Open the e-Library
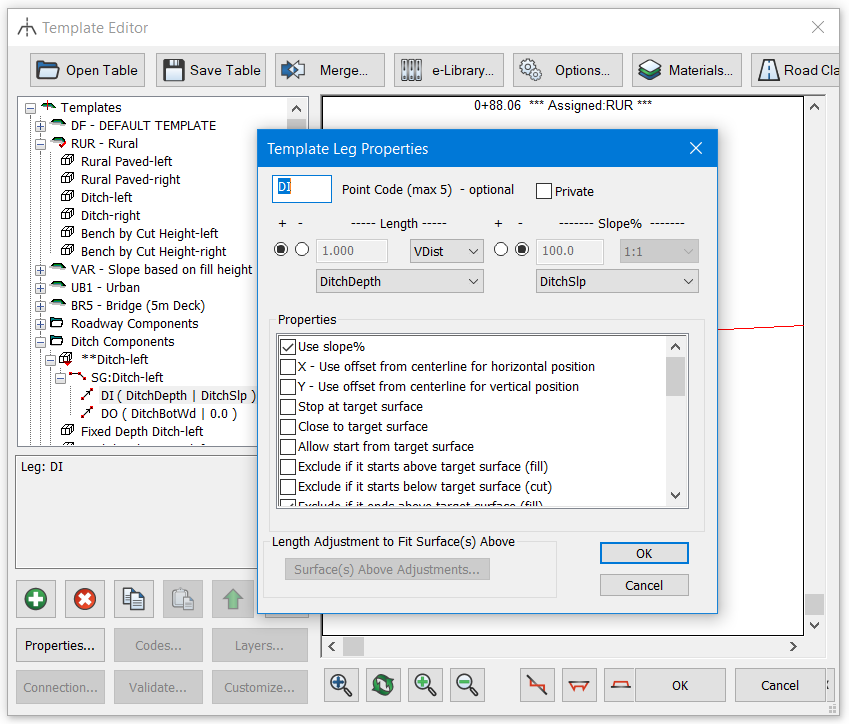The width and height of the screenshot is (849, 724). click(x=449, y=70)
